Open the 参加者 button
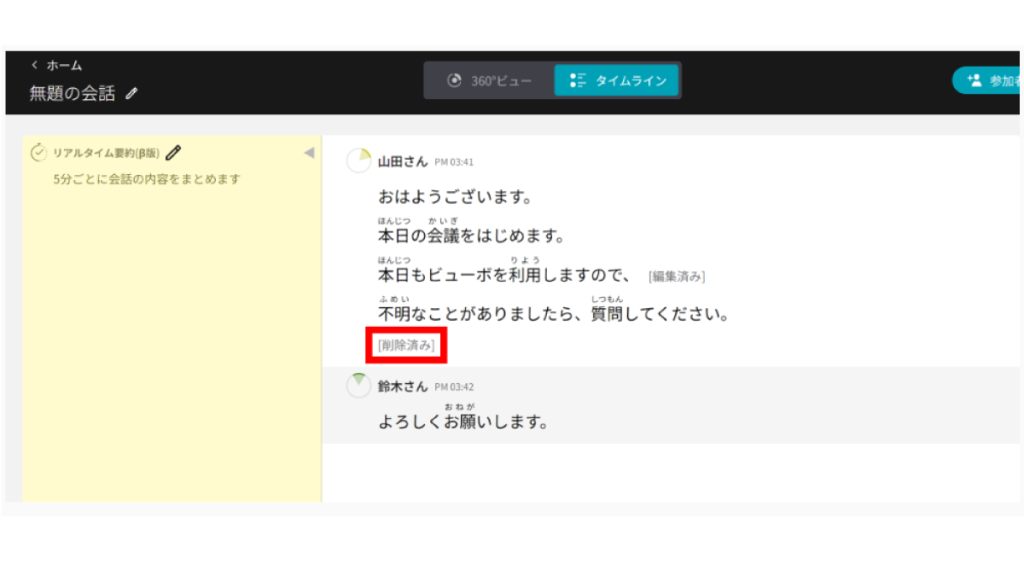This screenshot has height=576, width=1024. point(990,81)
